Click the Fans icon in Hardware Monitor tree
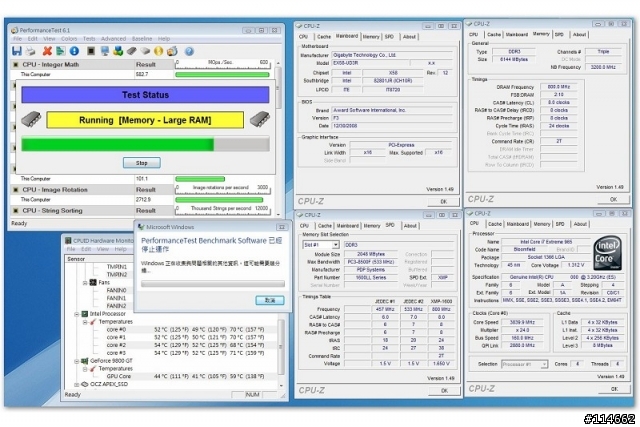This screenshot has height=427, width=640. pos(93,282)
